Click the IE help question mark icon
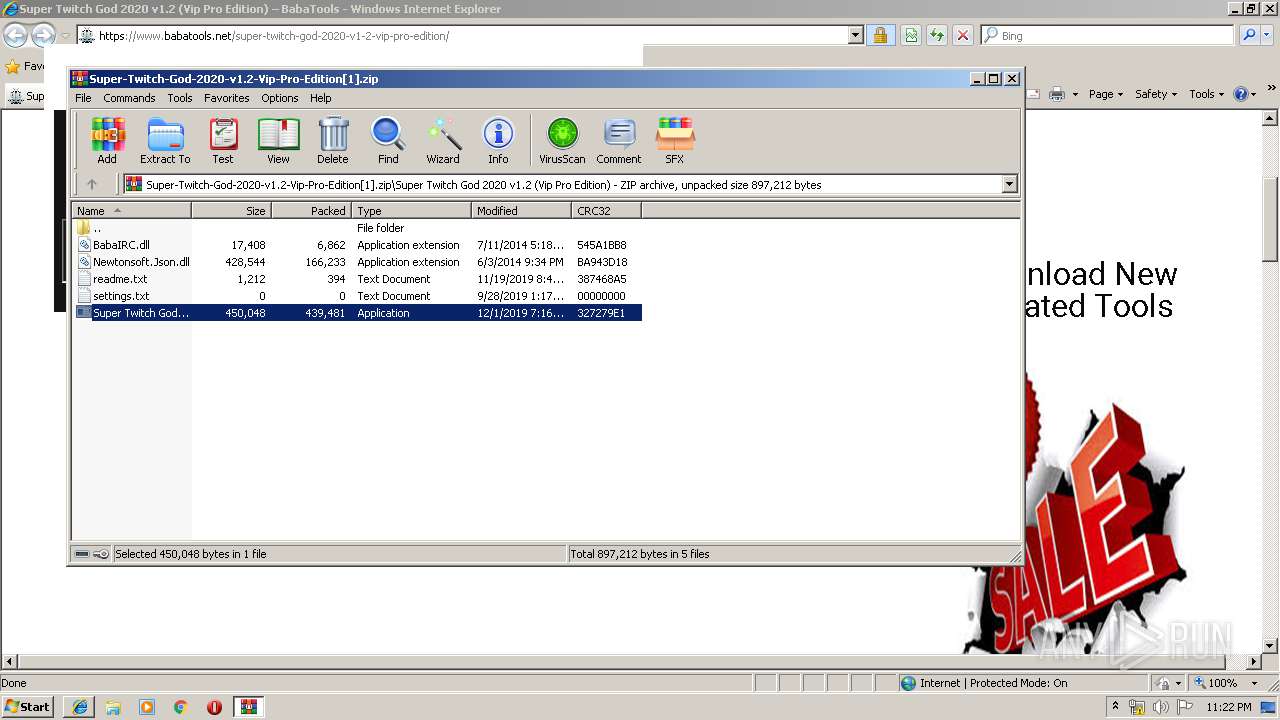 [1240, 94]
